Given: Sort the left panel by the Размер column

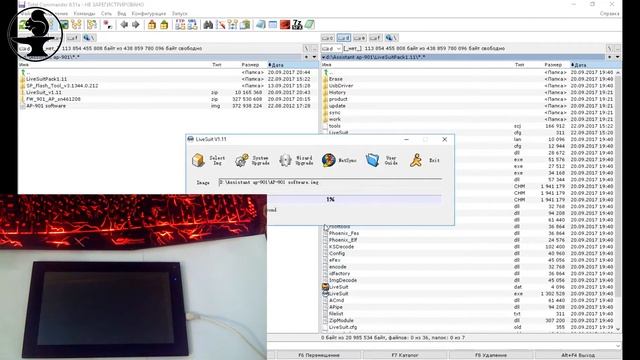Looking at the screenshot, I should pyautogui.click(x=249, y=64).
